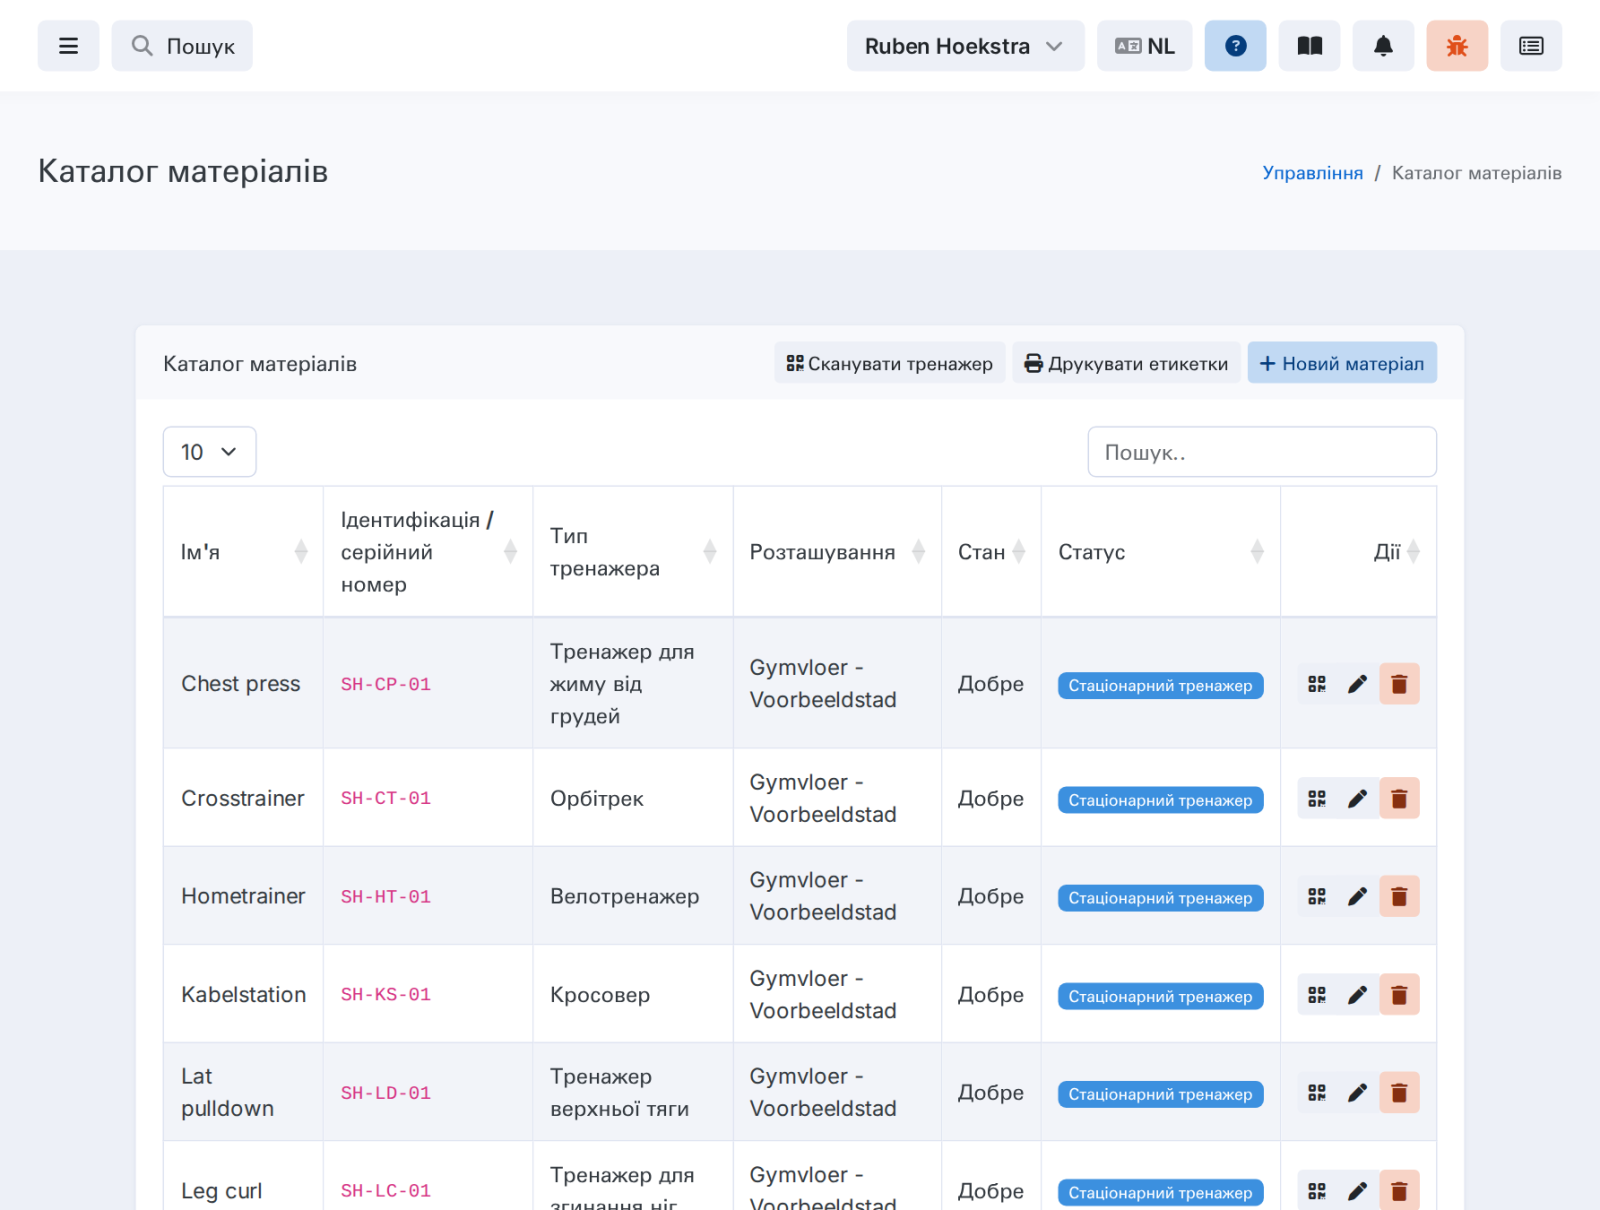Viewport: 1600px width, 1210px height.
Task: Open NL language selector
Action: point(1144,46)
